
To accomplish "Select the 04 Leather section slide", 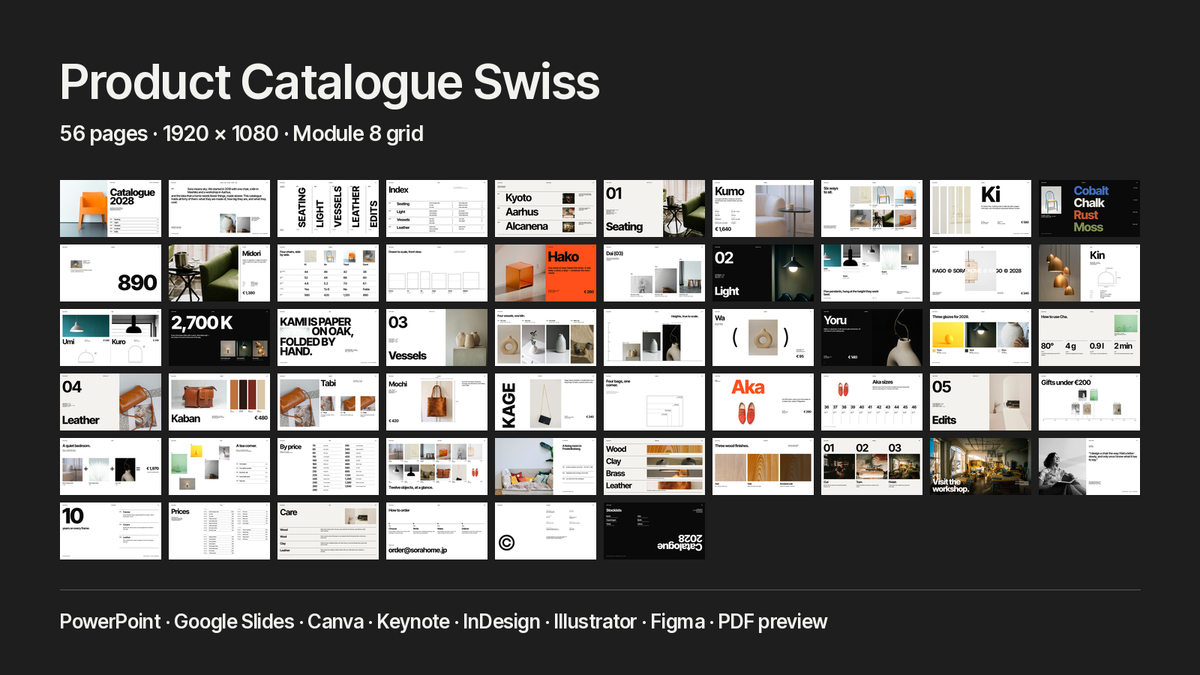I will coord(110,402).
